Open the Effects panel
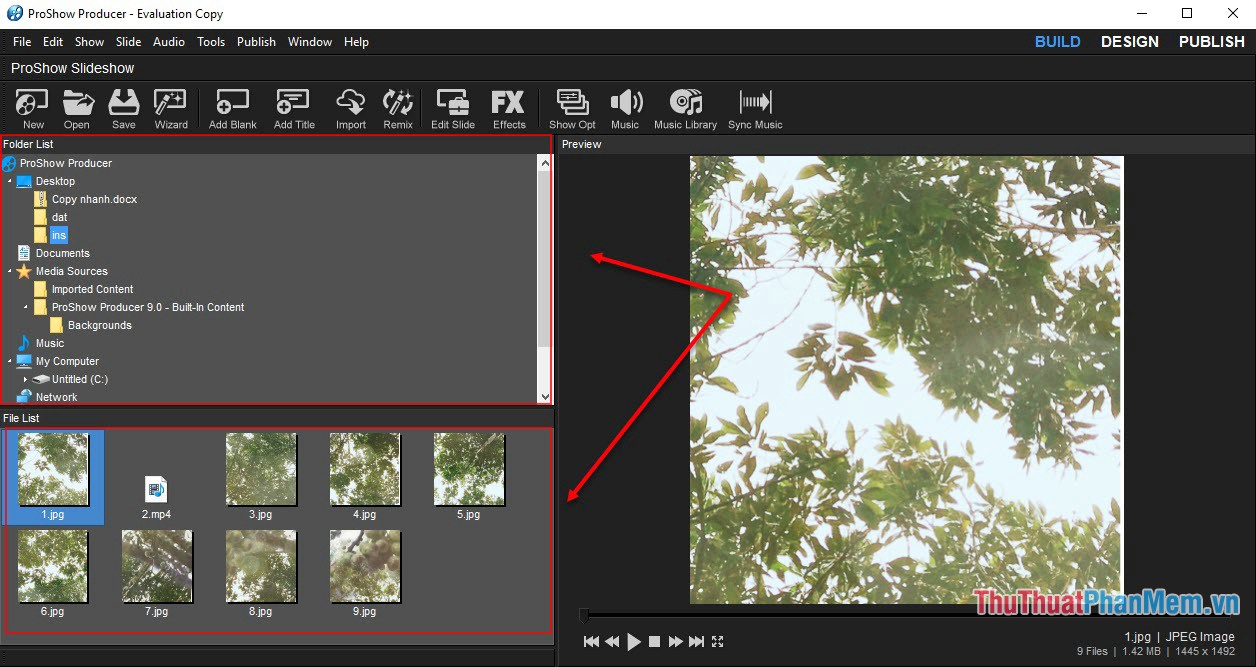Screen dimensions: 1256x667 click(508, 107)
